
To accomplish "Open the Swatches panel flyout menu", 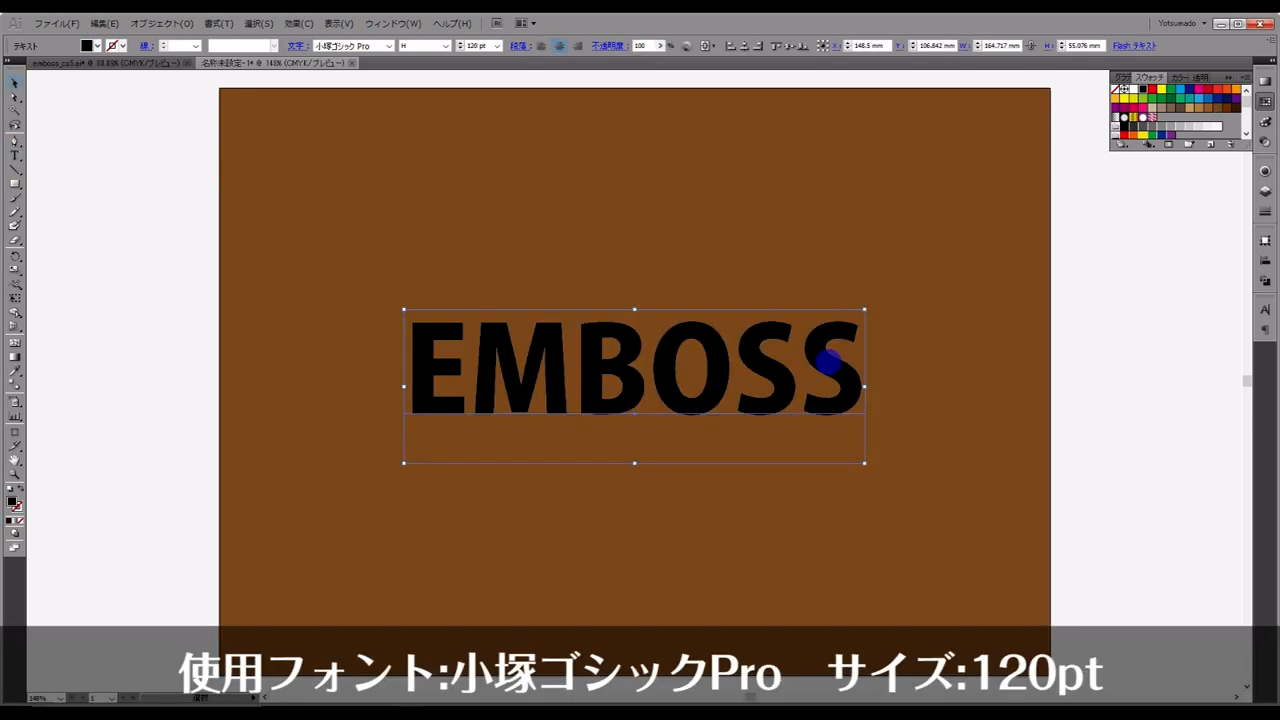I will [x=1242, y=77].
